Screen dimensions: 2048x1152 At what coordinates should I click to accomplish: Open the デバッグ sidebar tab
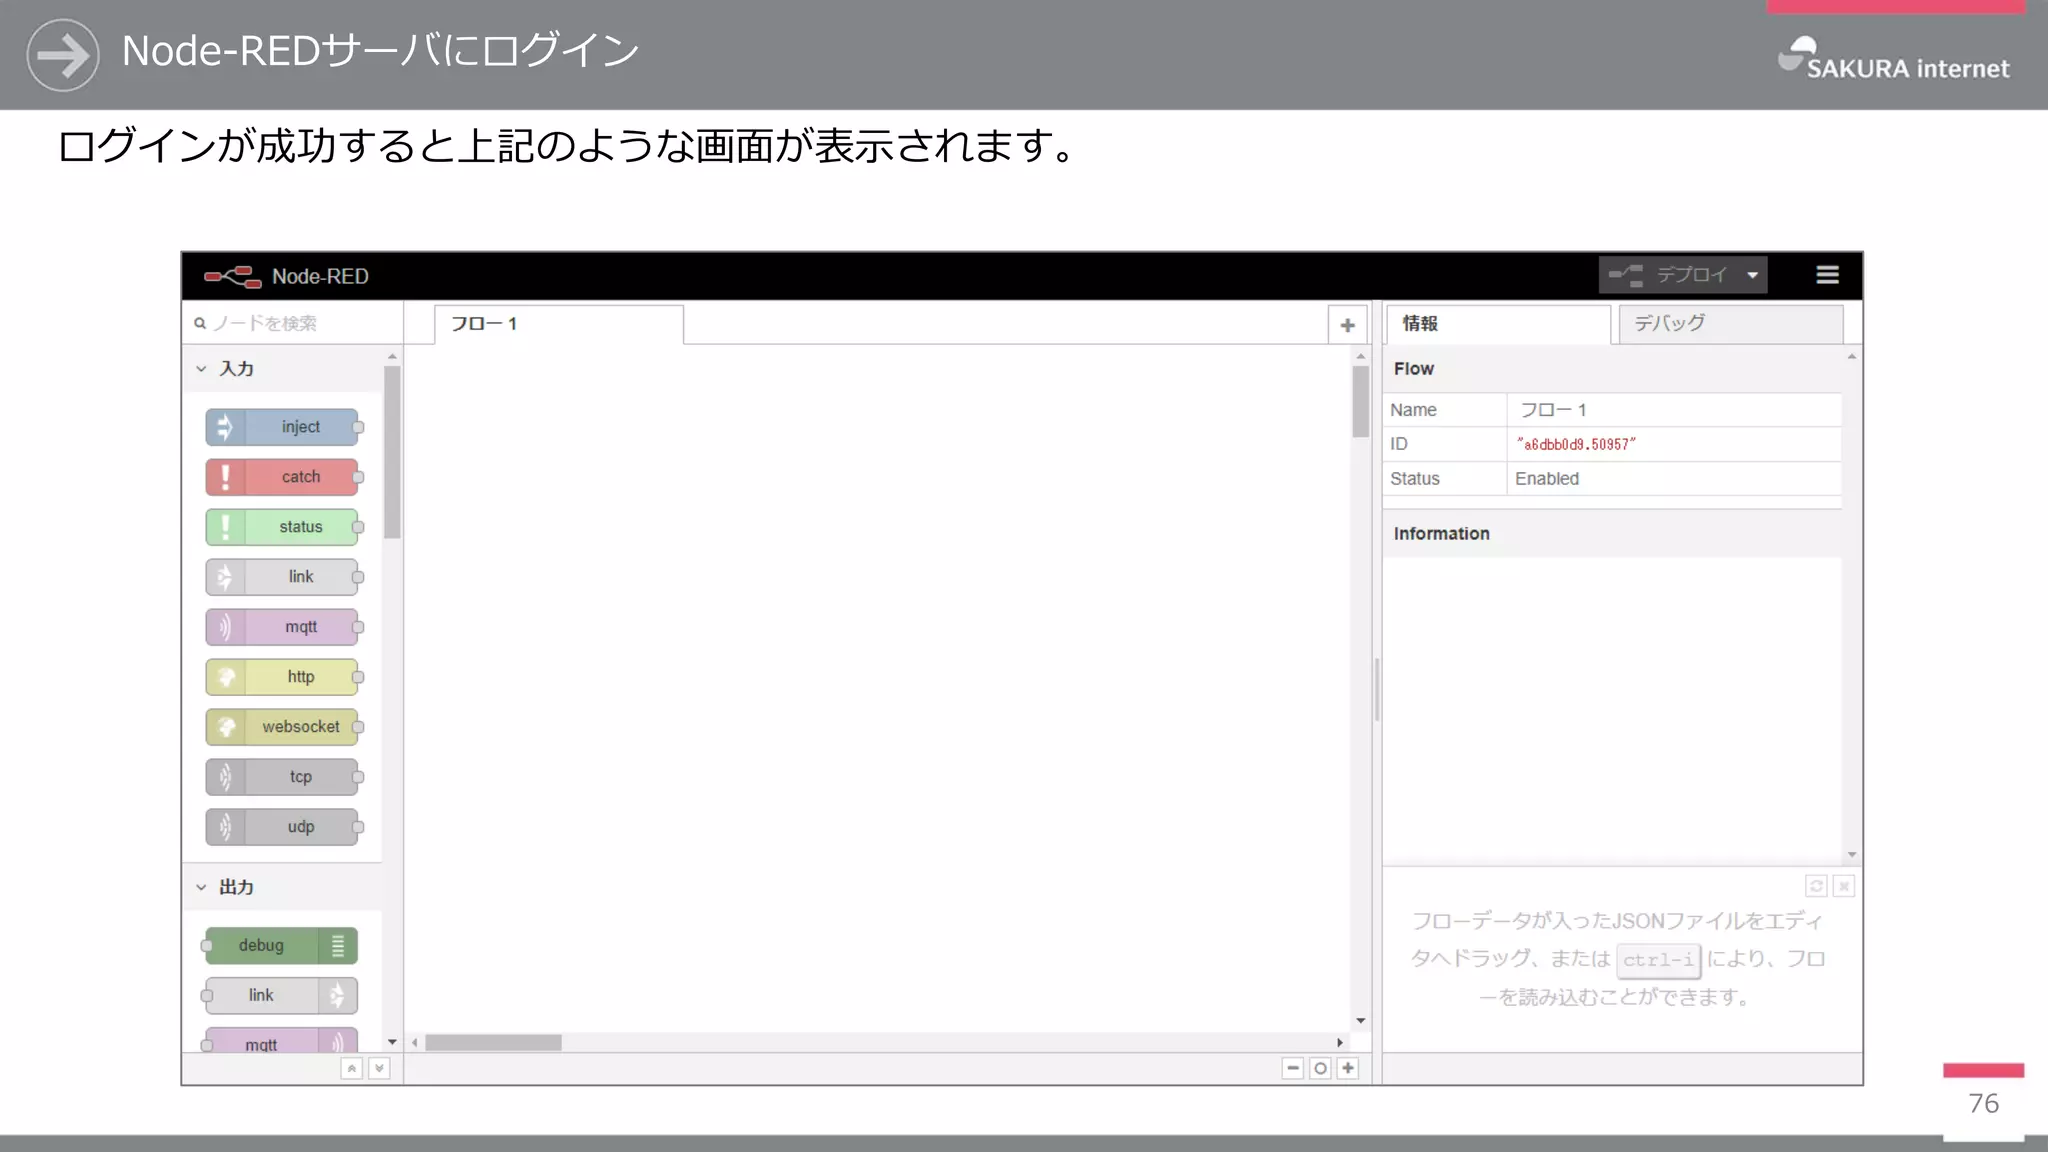pyautogui.click(x=1731, y=324)
